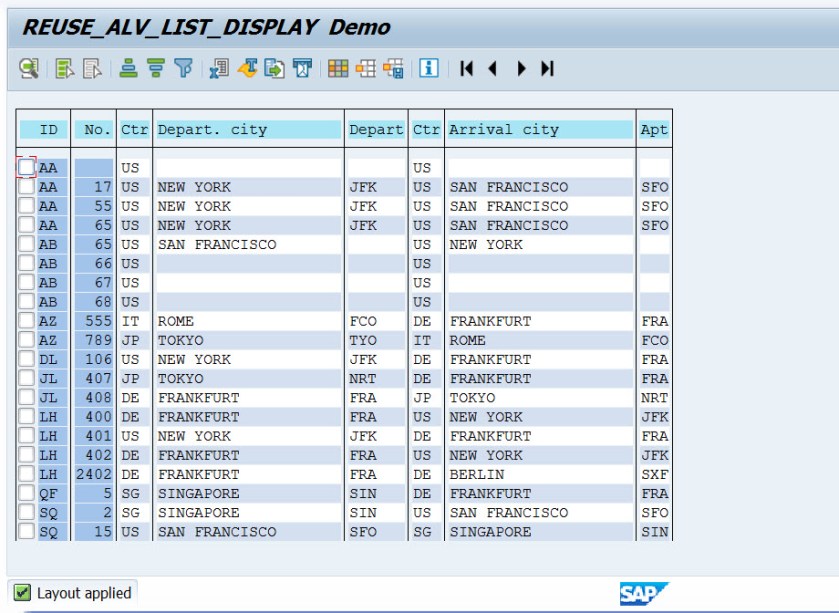This screenshot has width=839, height=613.
Task: Check the row box for QF 5
Action: [27, 493]
